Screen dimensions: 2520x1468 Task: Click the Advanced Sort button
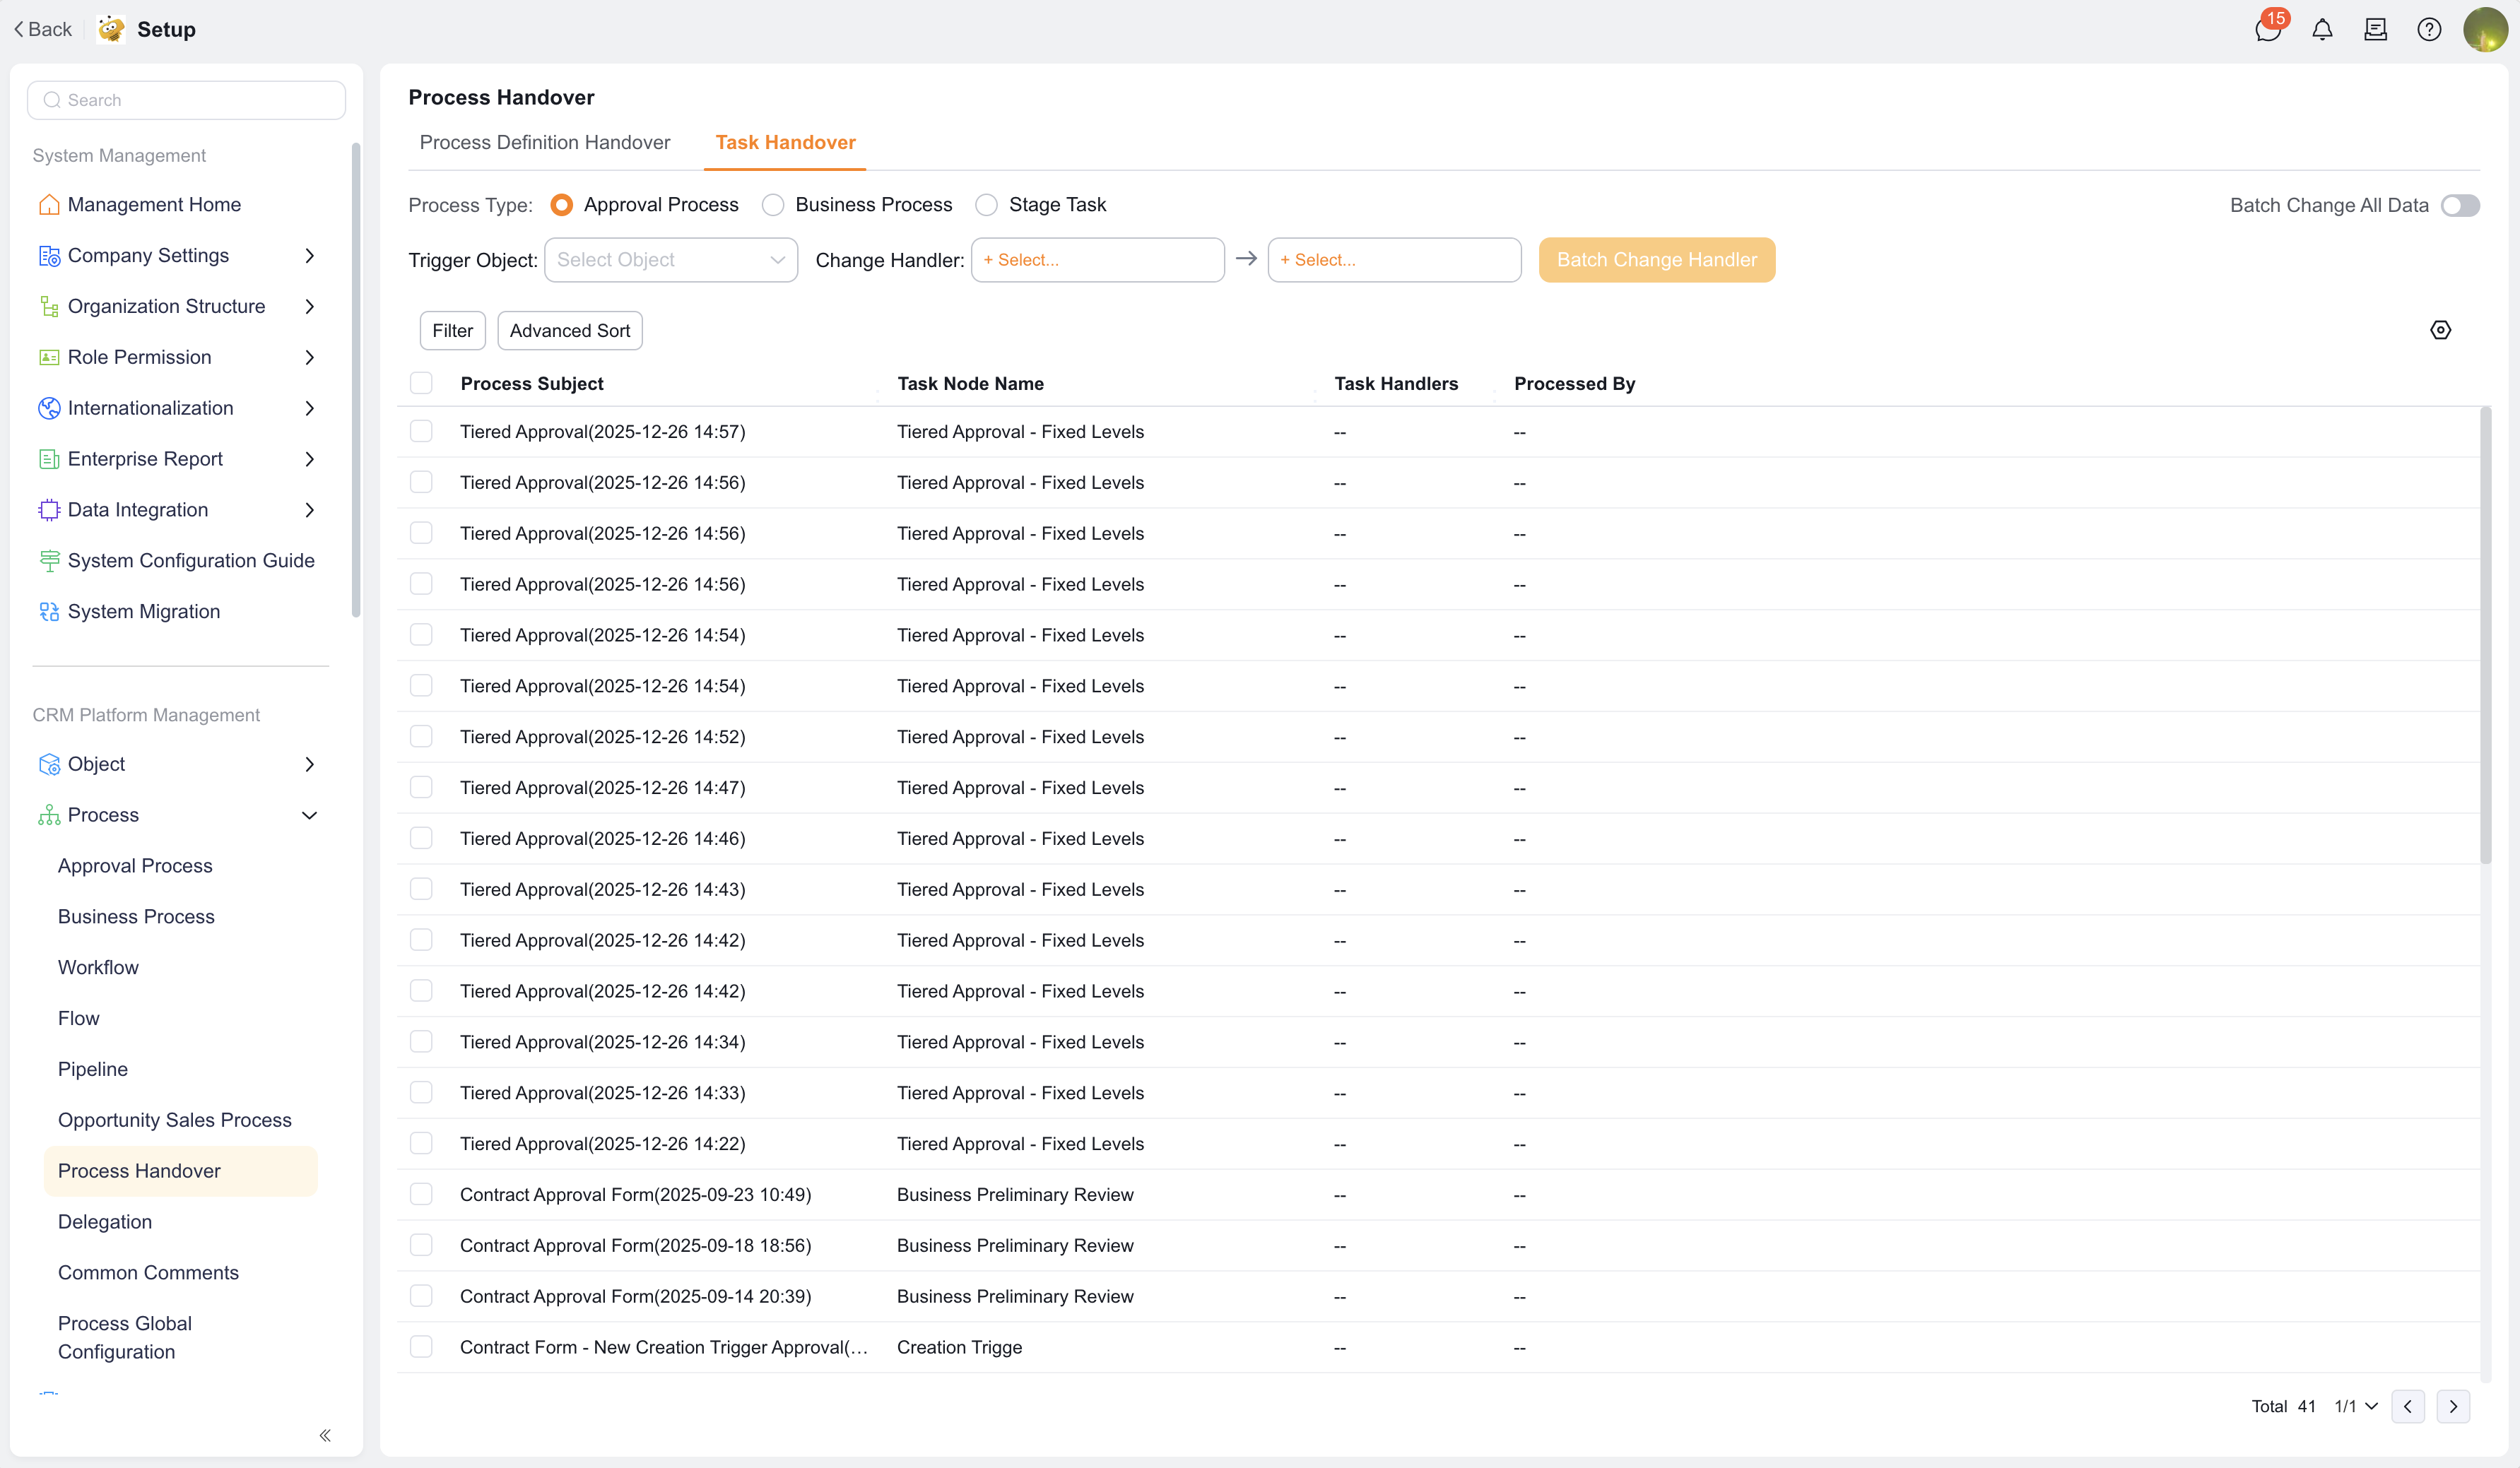[x=570, y=331]
